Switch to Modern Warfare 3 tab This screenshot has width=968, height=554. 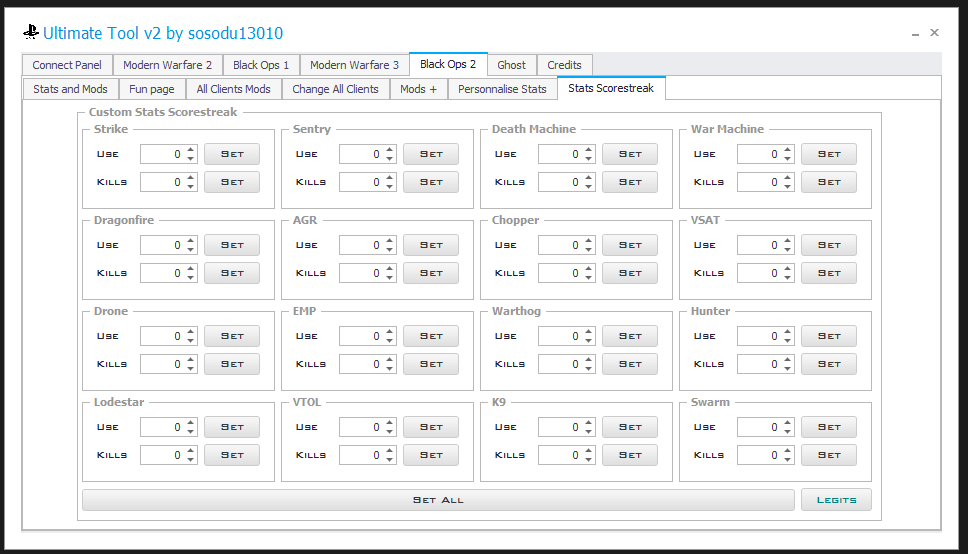coord(354,65)
